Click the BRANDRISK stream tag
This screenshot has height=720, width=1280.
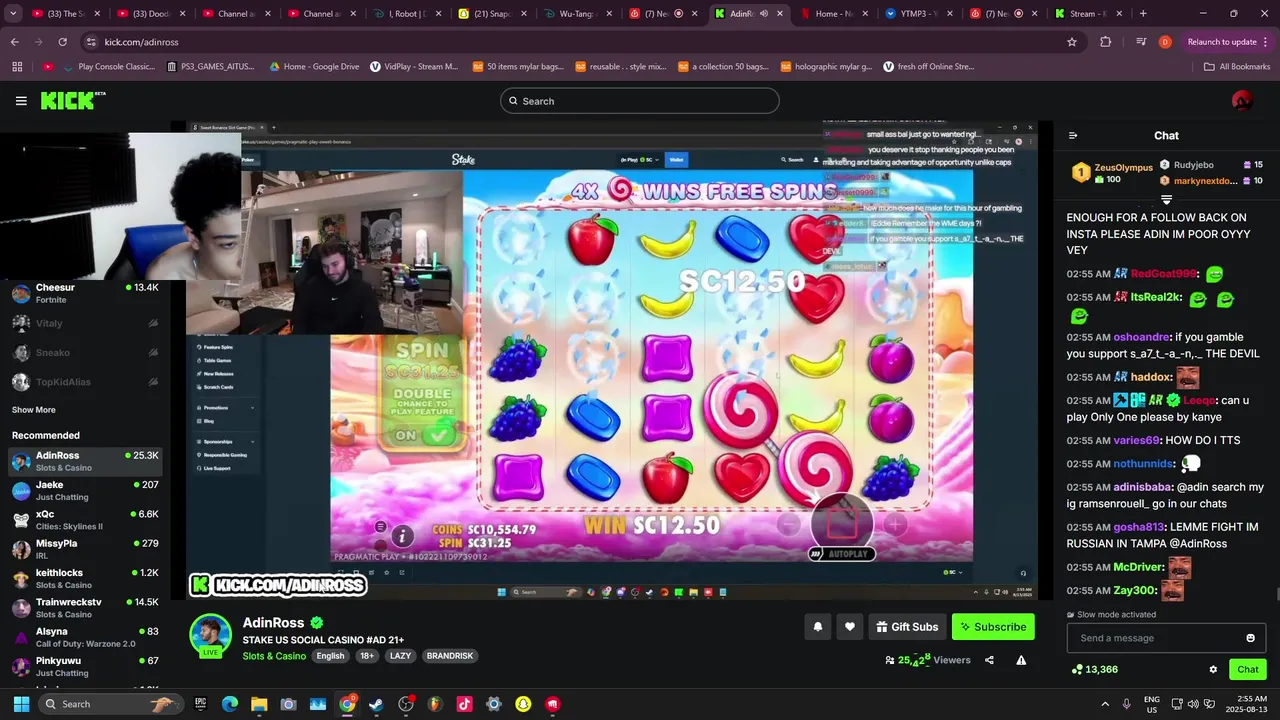coord(450,656)
